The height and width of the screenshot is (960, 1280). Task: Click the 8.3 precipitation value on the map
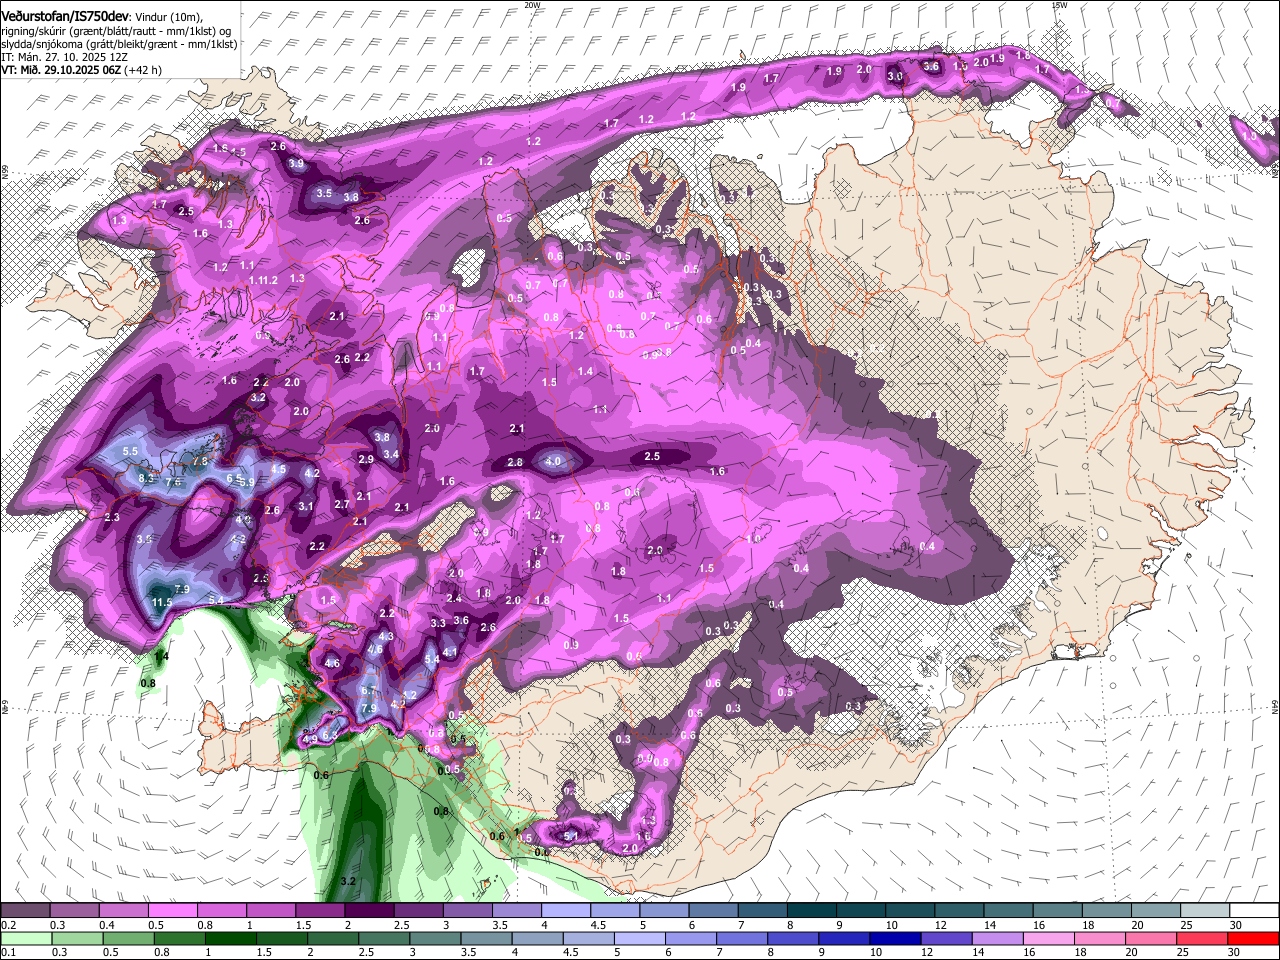coord(147,478)
